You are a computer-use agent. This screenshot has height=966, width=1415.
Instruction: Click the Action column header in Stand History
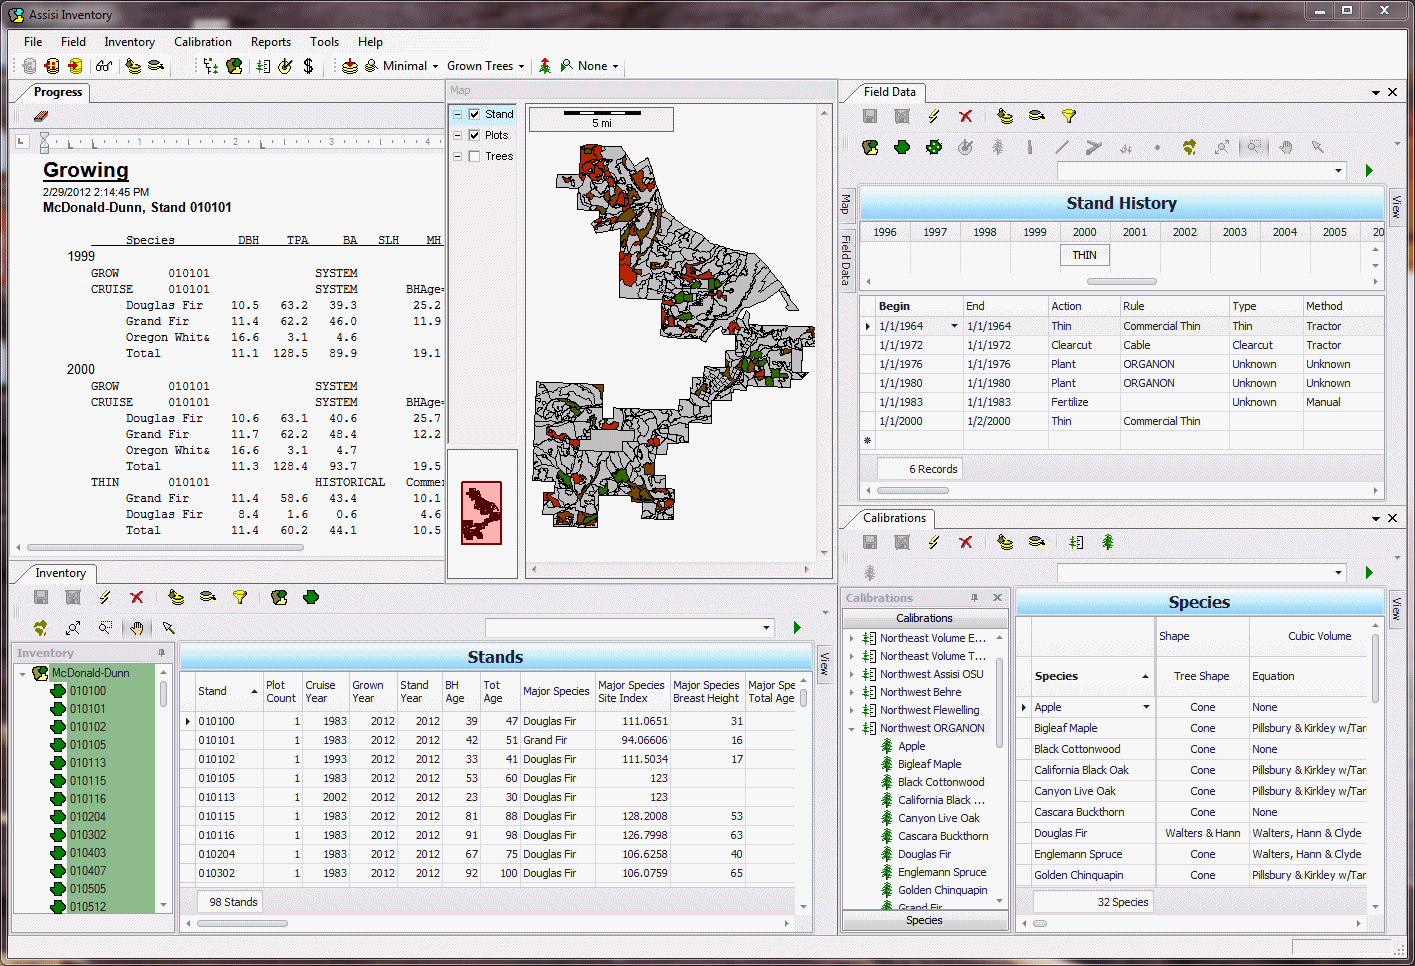pyautogui.click(x=1083, y=306)
